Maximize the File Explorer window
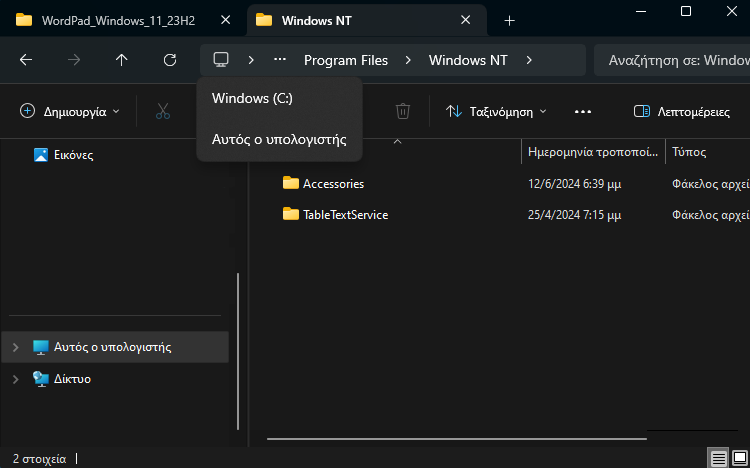Viewport: 750px width, 468px height. [686, 11]
